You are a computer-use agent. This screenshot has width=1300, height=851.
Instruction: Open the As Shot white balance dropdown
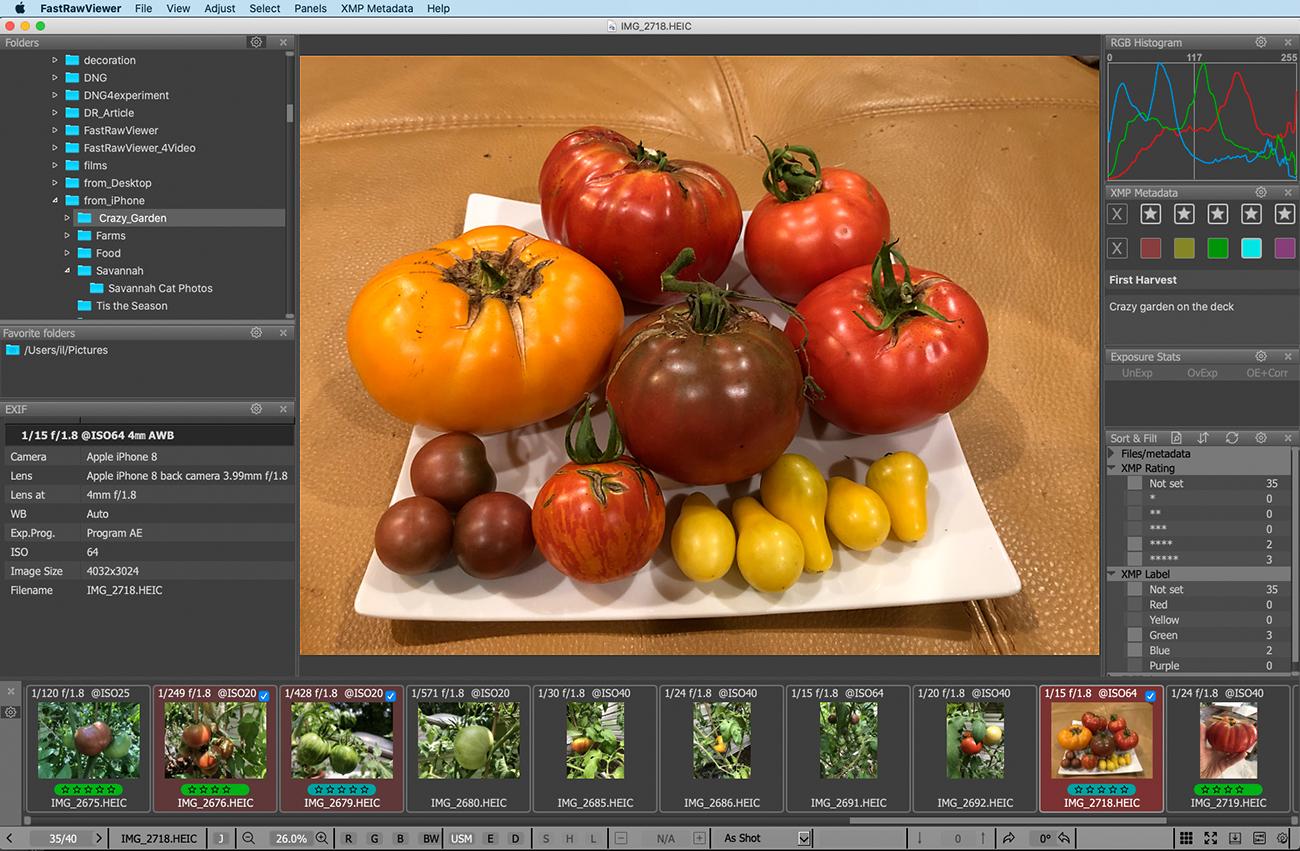[804, 838]
